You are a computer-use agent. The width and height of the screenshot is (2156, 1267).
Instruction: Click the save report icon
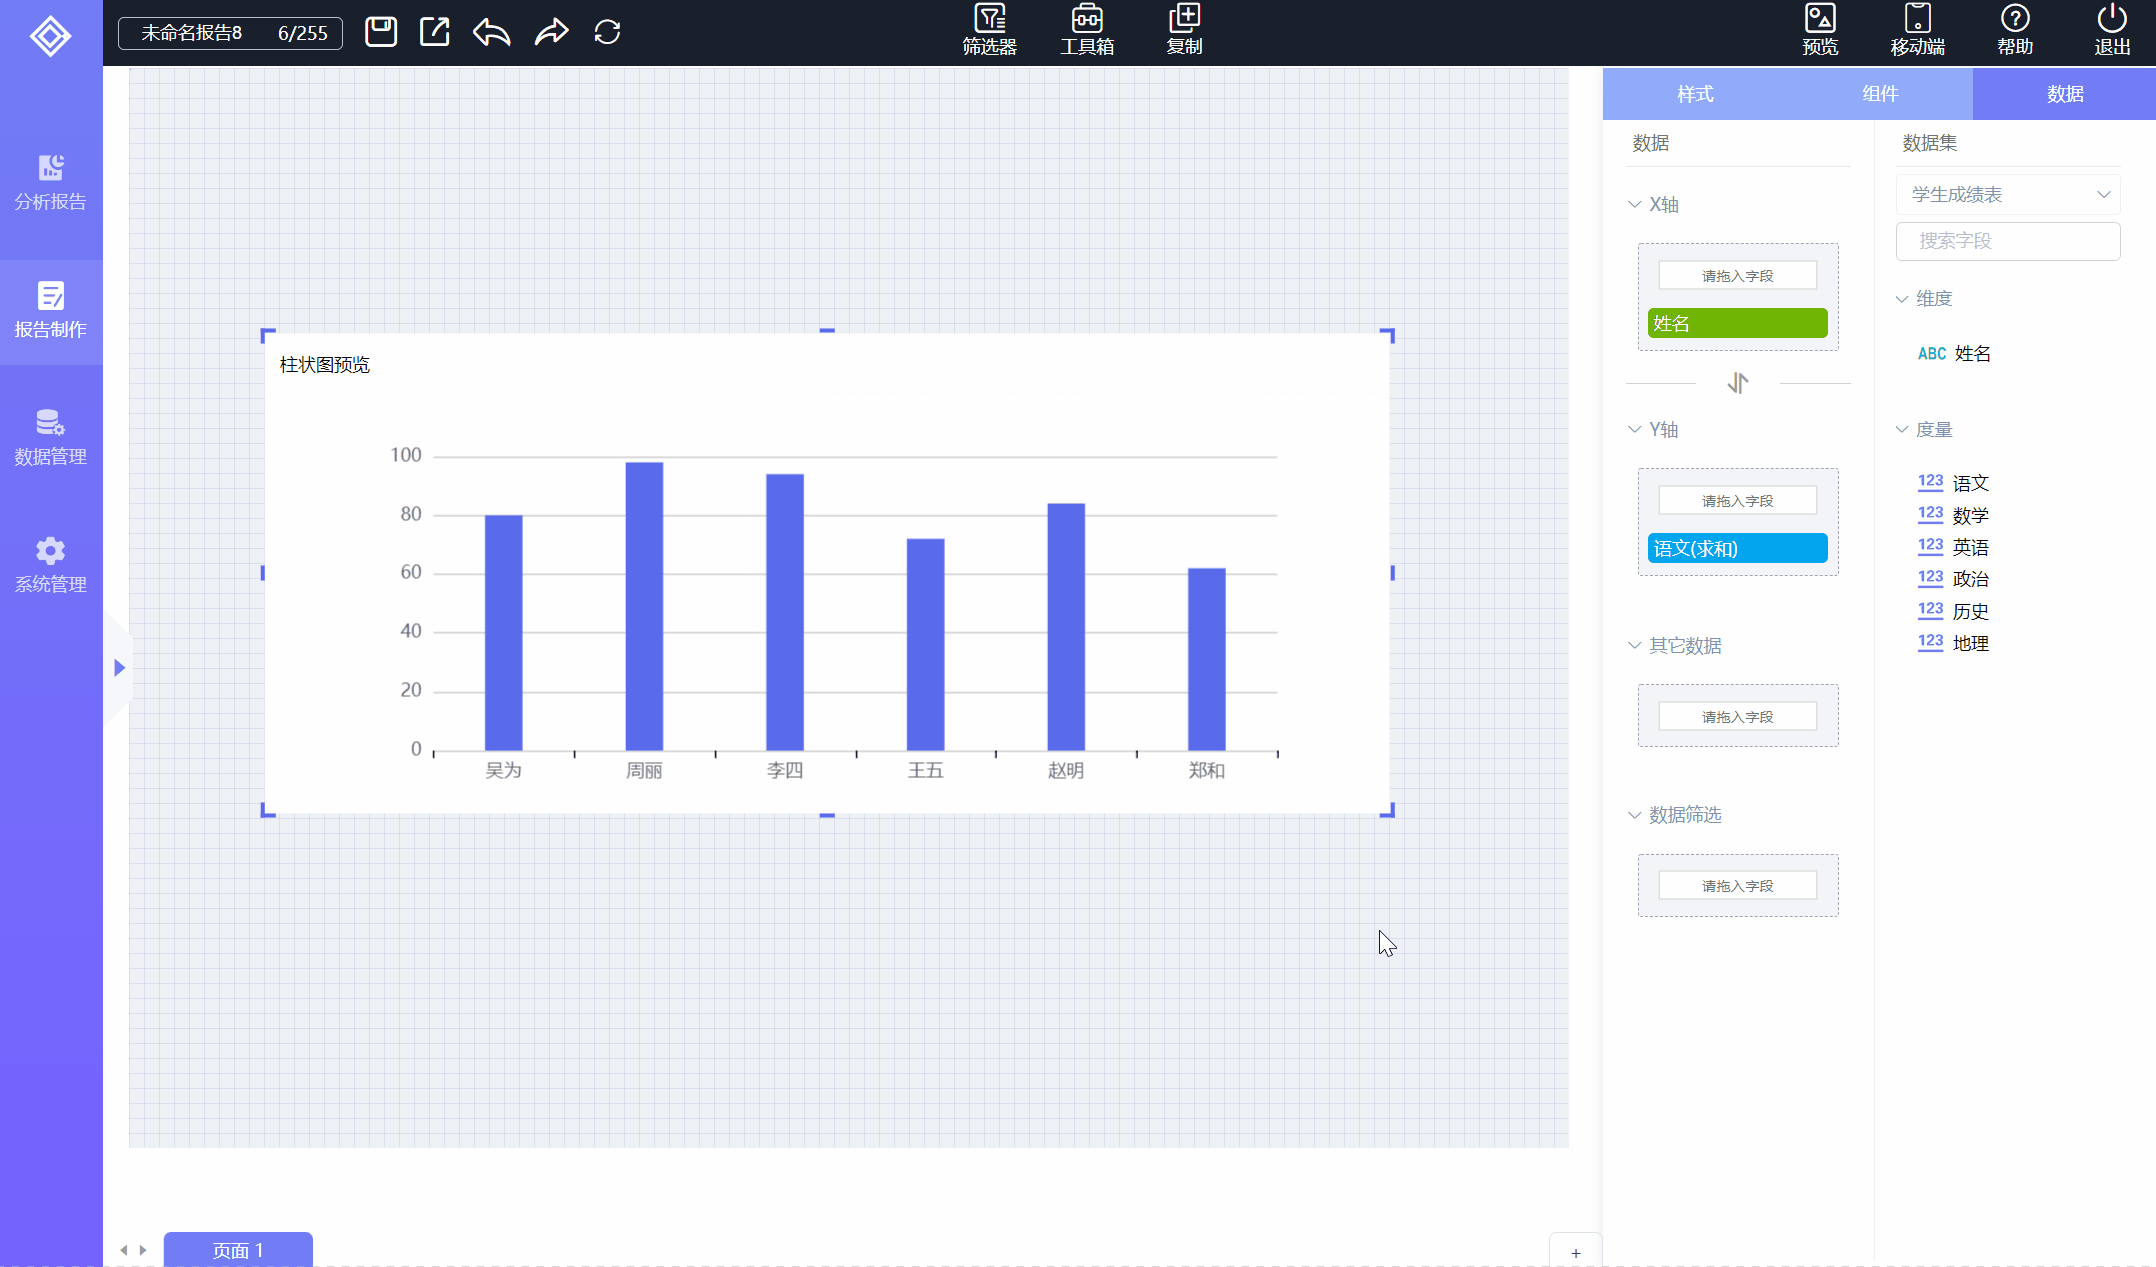tap(380, 32)
